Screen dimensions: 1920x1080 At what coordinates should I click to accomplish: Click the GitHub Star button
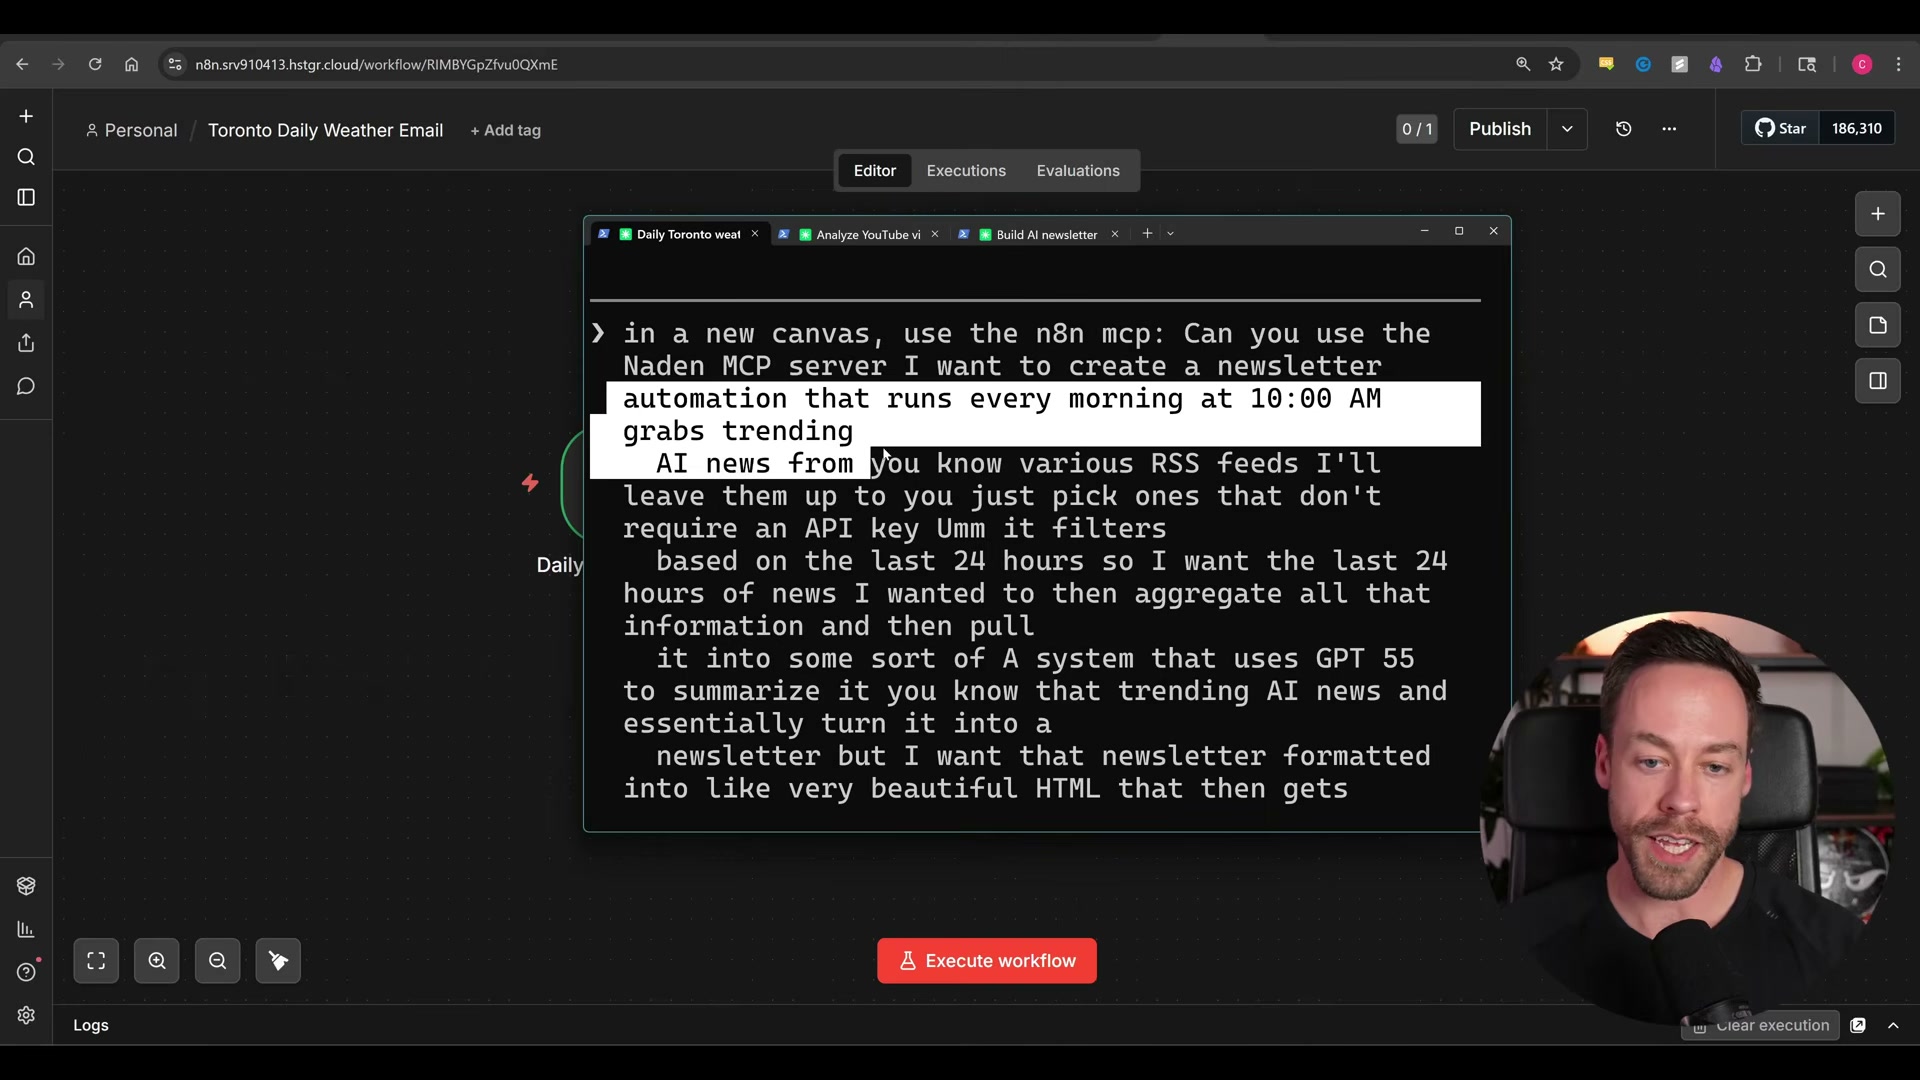coord(1781,128)
